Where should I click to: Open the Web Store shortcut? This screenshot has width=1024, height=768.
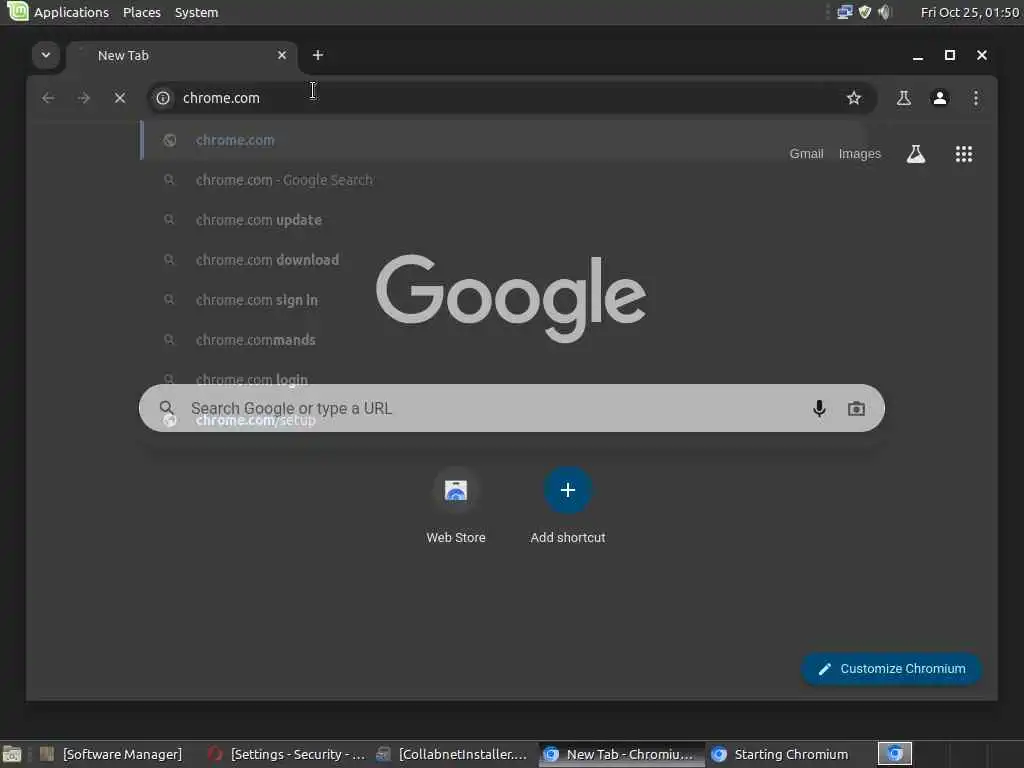click(456, 506)
